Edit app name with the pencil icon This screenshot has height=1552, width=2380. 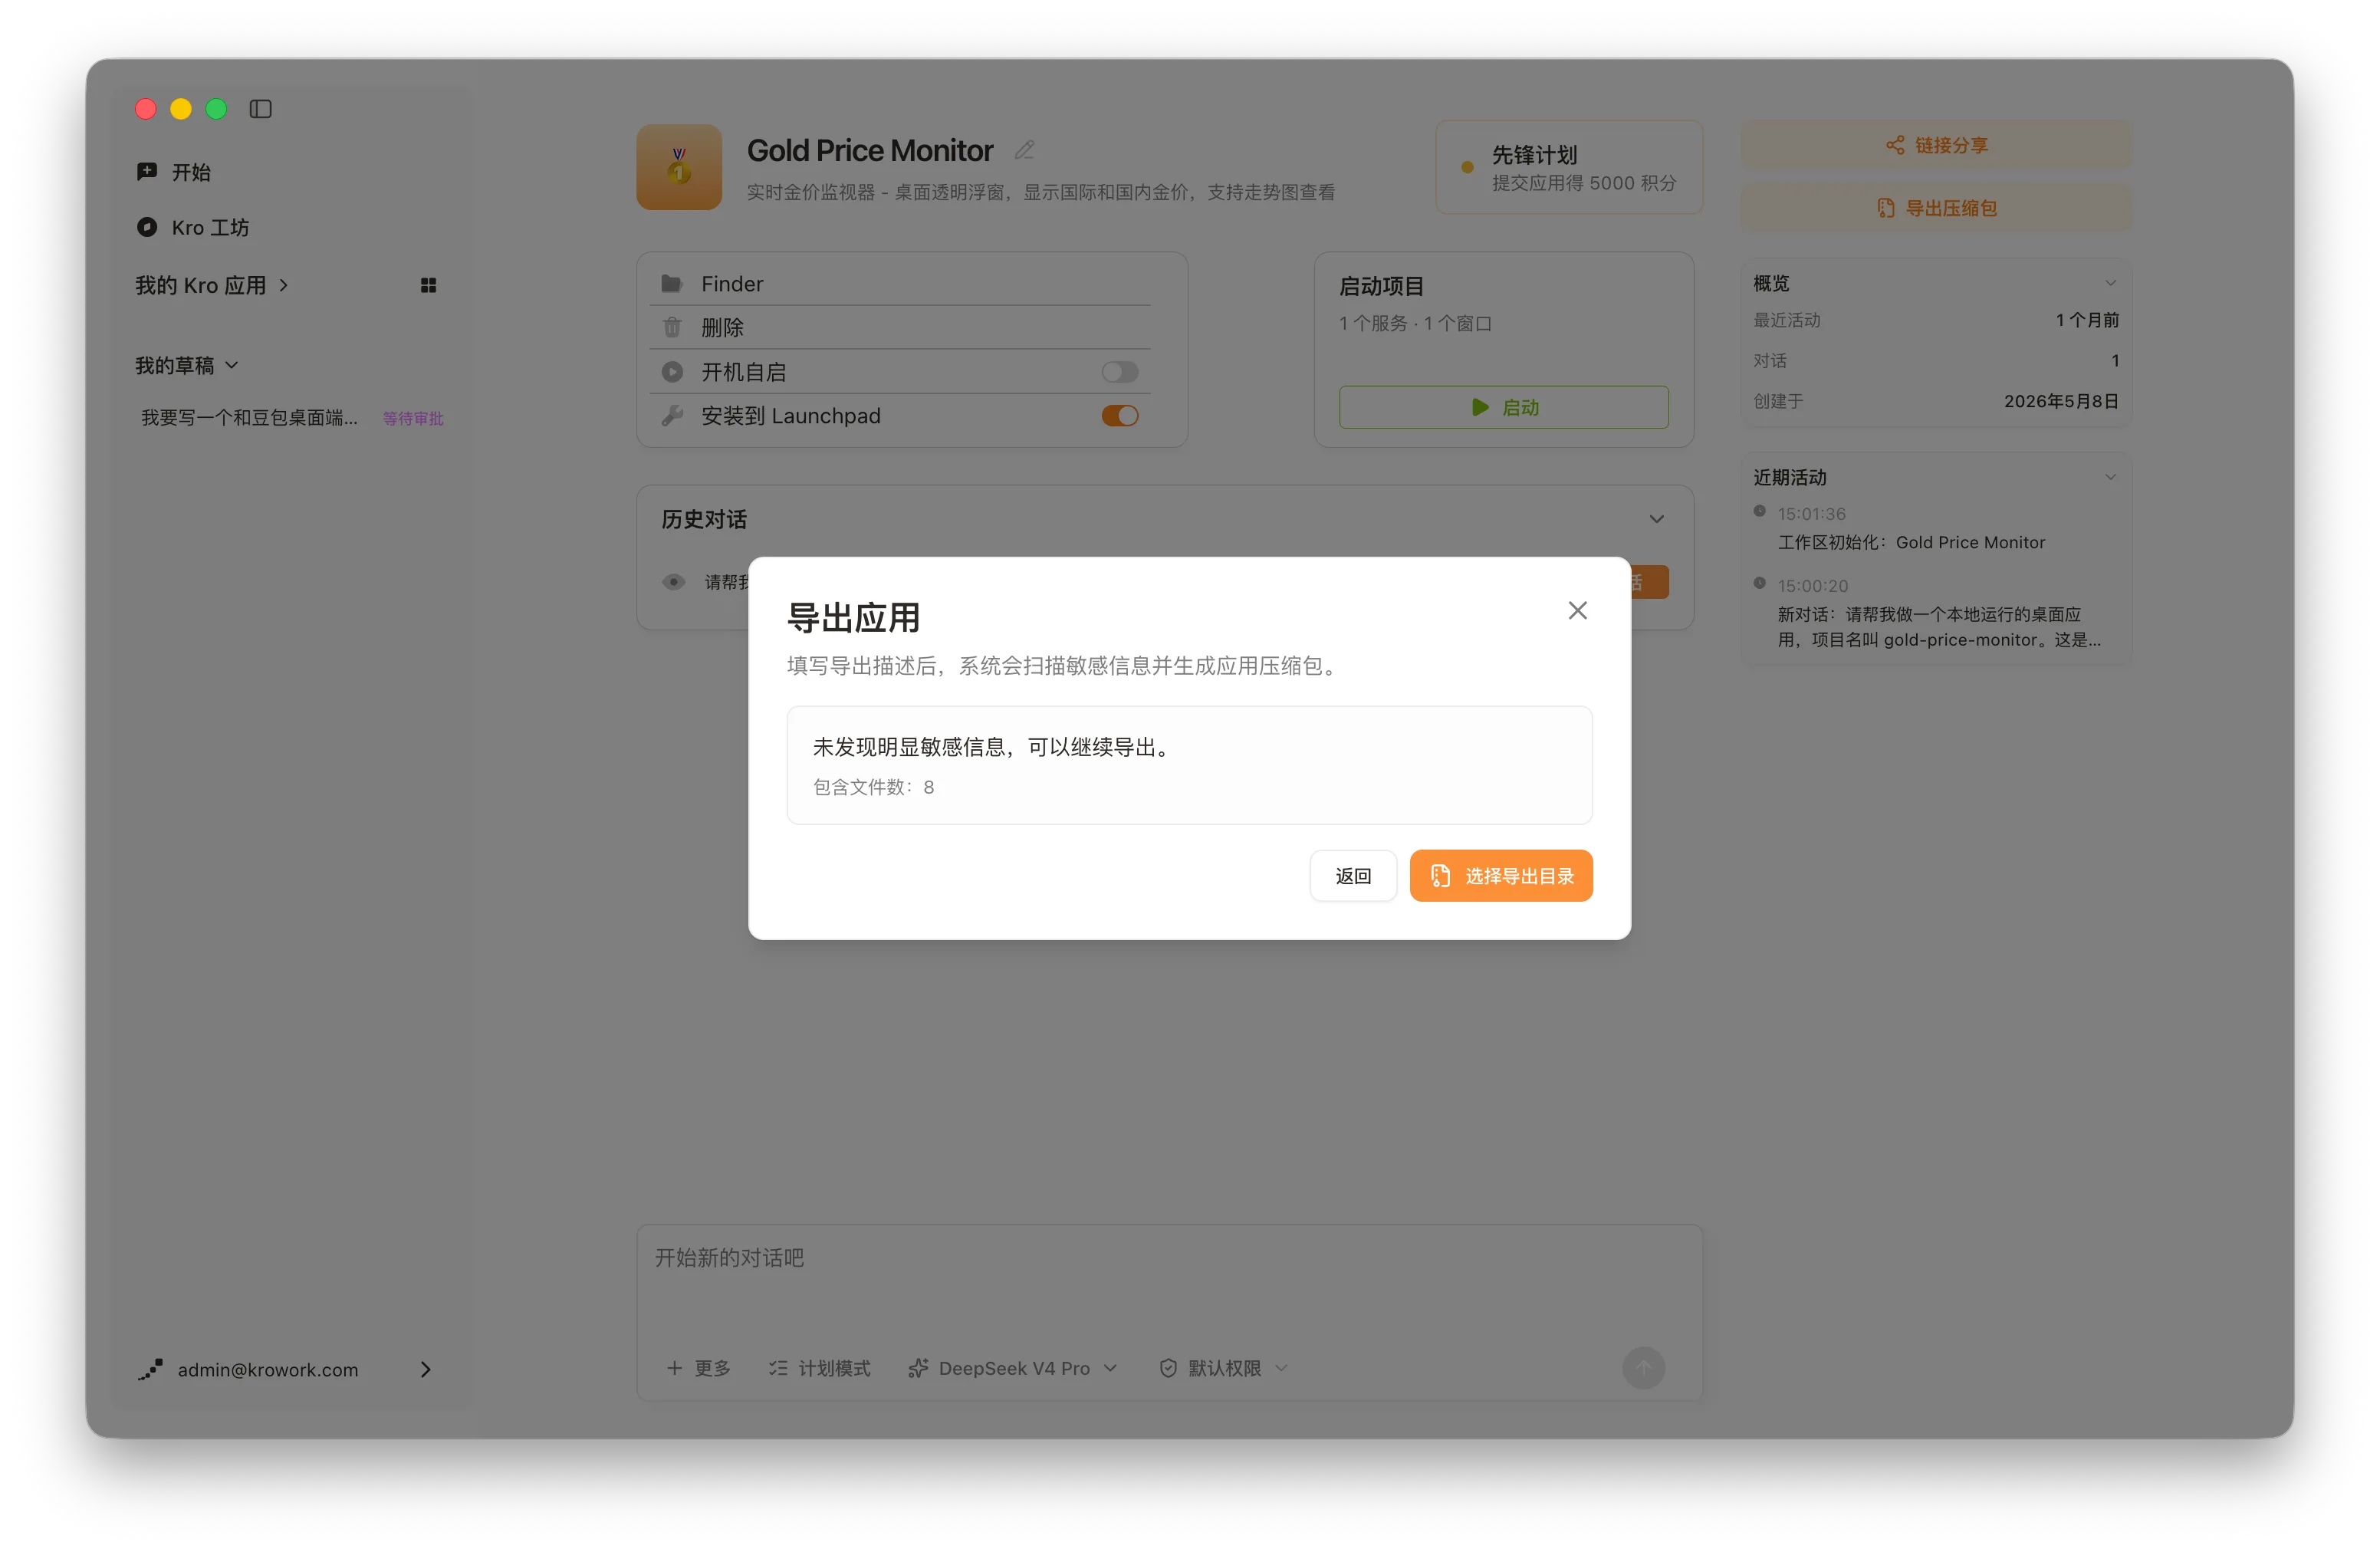coord(1024,150)
